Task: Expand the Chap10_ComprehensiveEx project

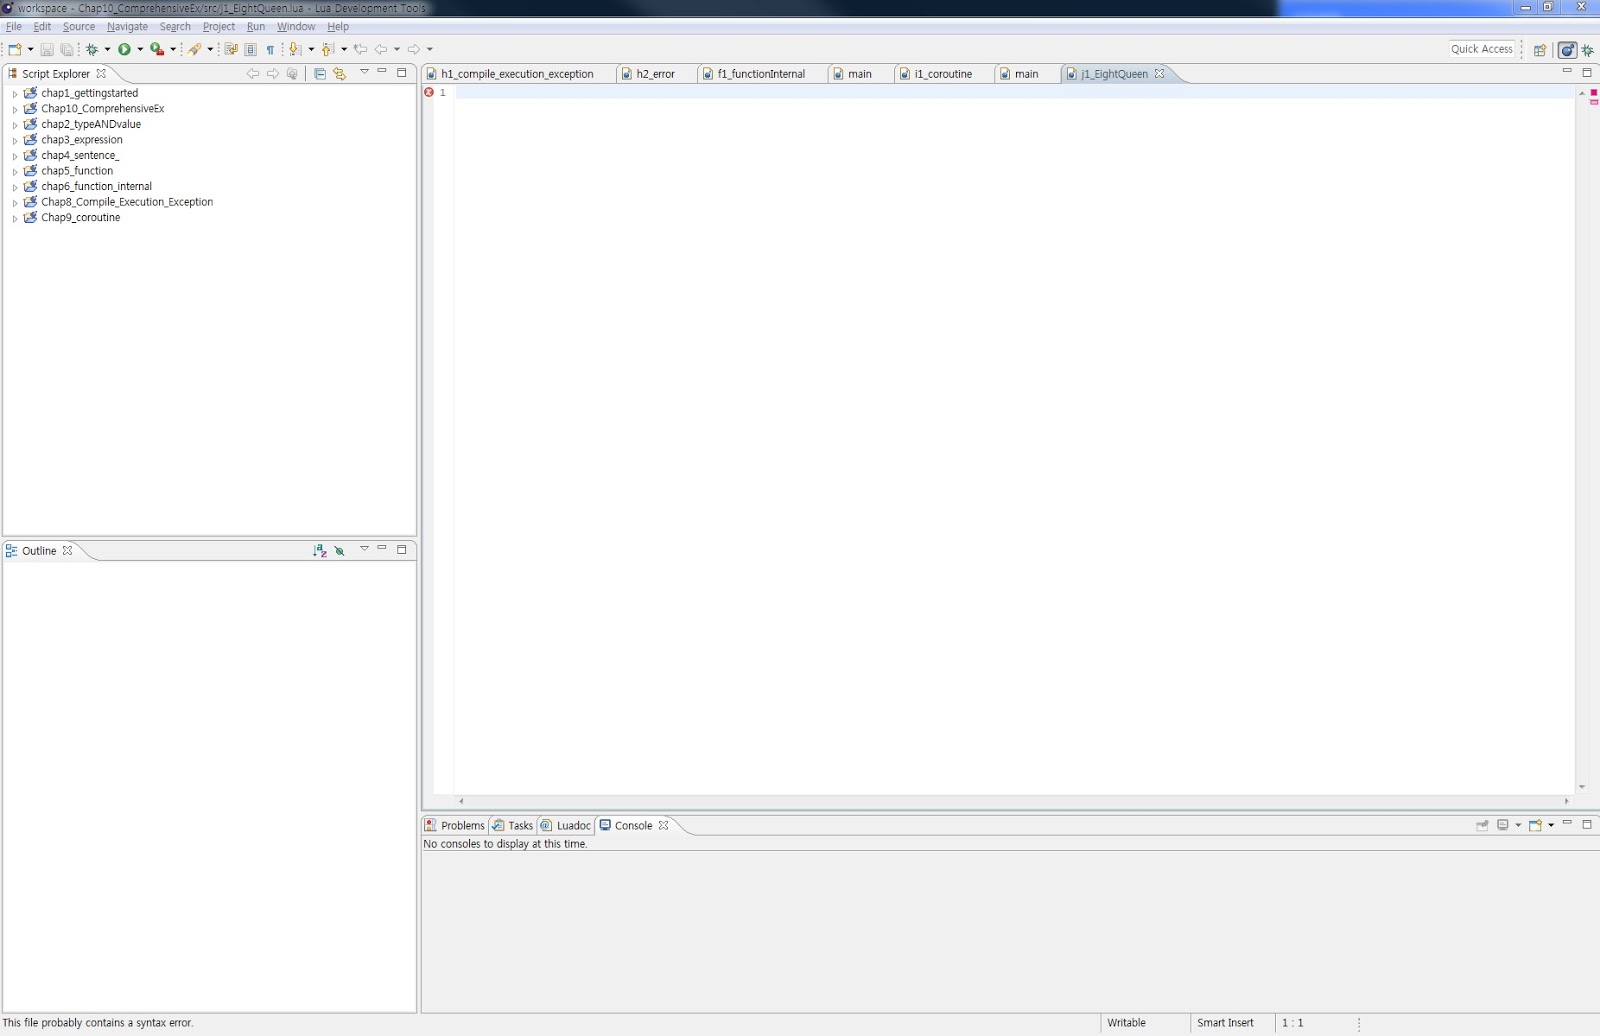Action: [x=15, y=109]
